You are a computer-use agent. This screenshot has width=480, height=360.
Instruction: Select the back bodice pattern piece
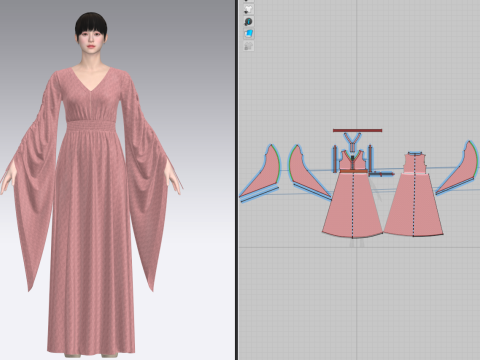click(415, 164)
